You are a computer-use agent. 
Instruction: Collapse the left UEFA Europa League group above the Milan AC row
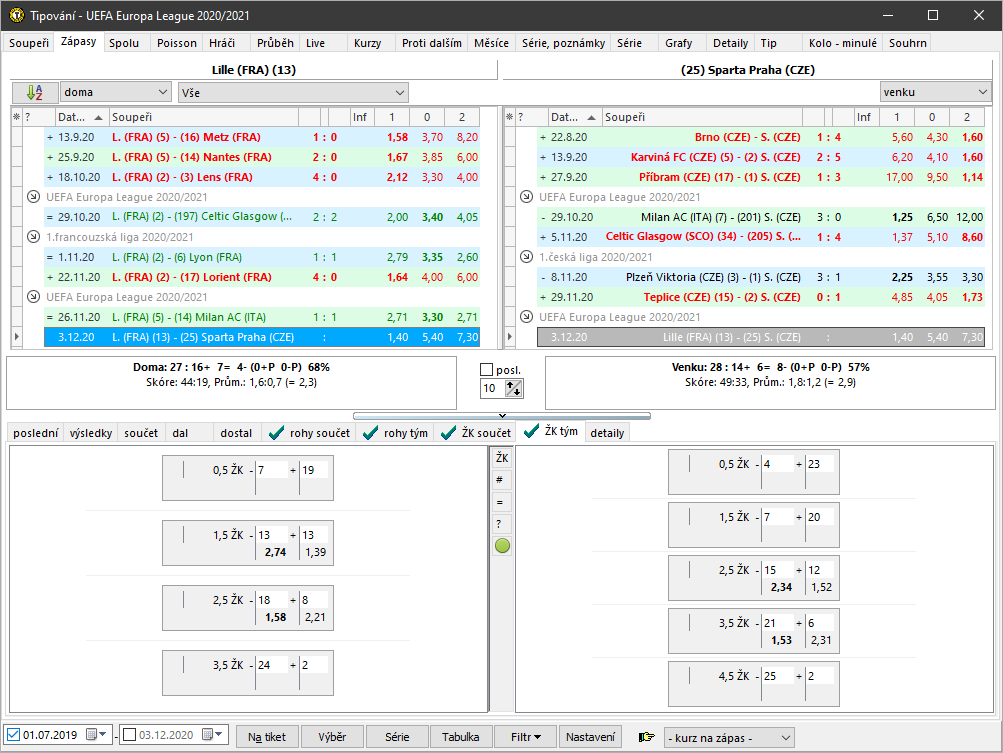33,297
